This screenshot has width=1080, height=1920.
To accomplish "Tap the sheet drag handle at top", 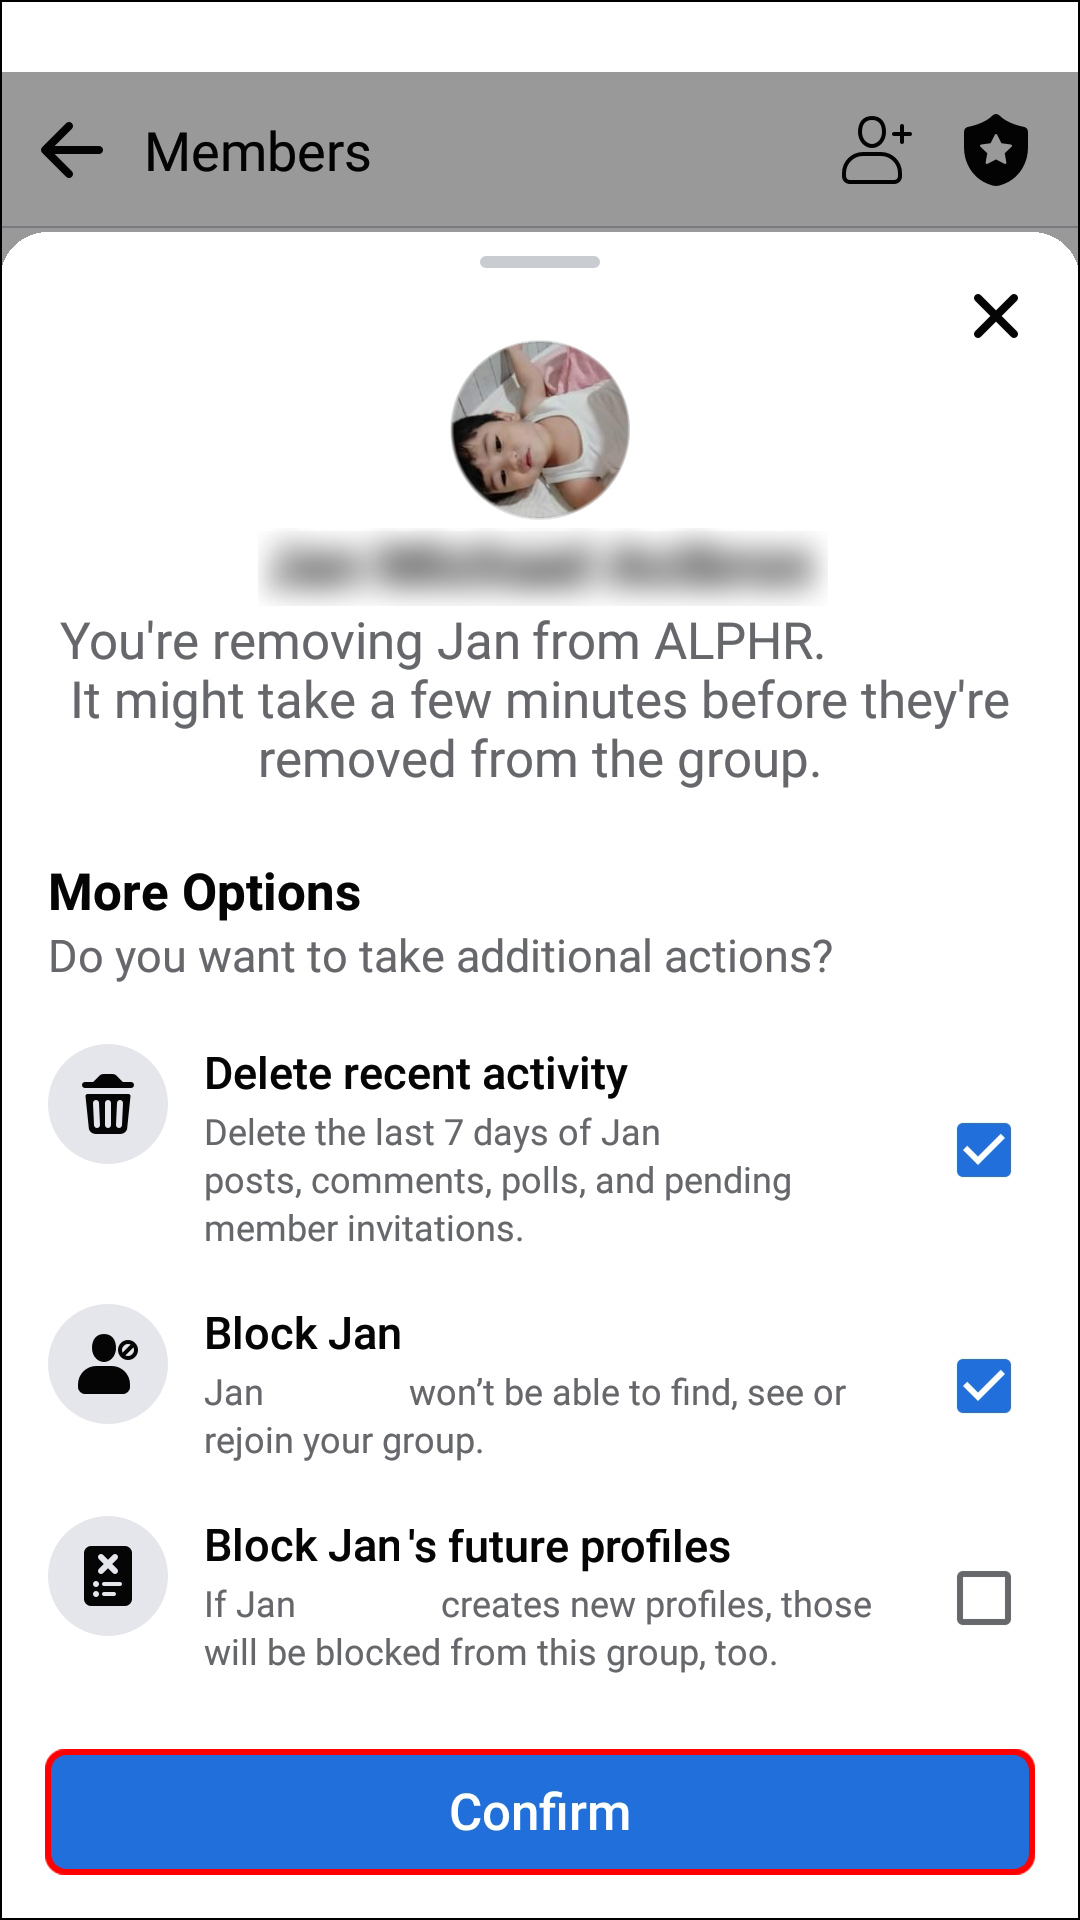I will [x=540, y=262].
